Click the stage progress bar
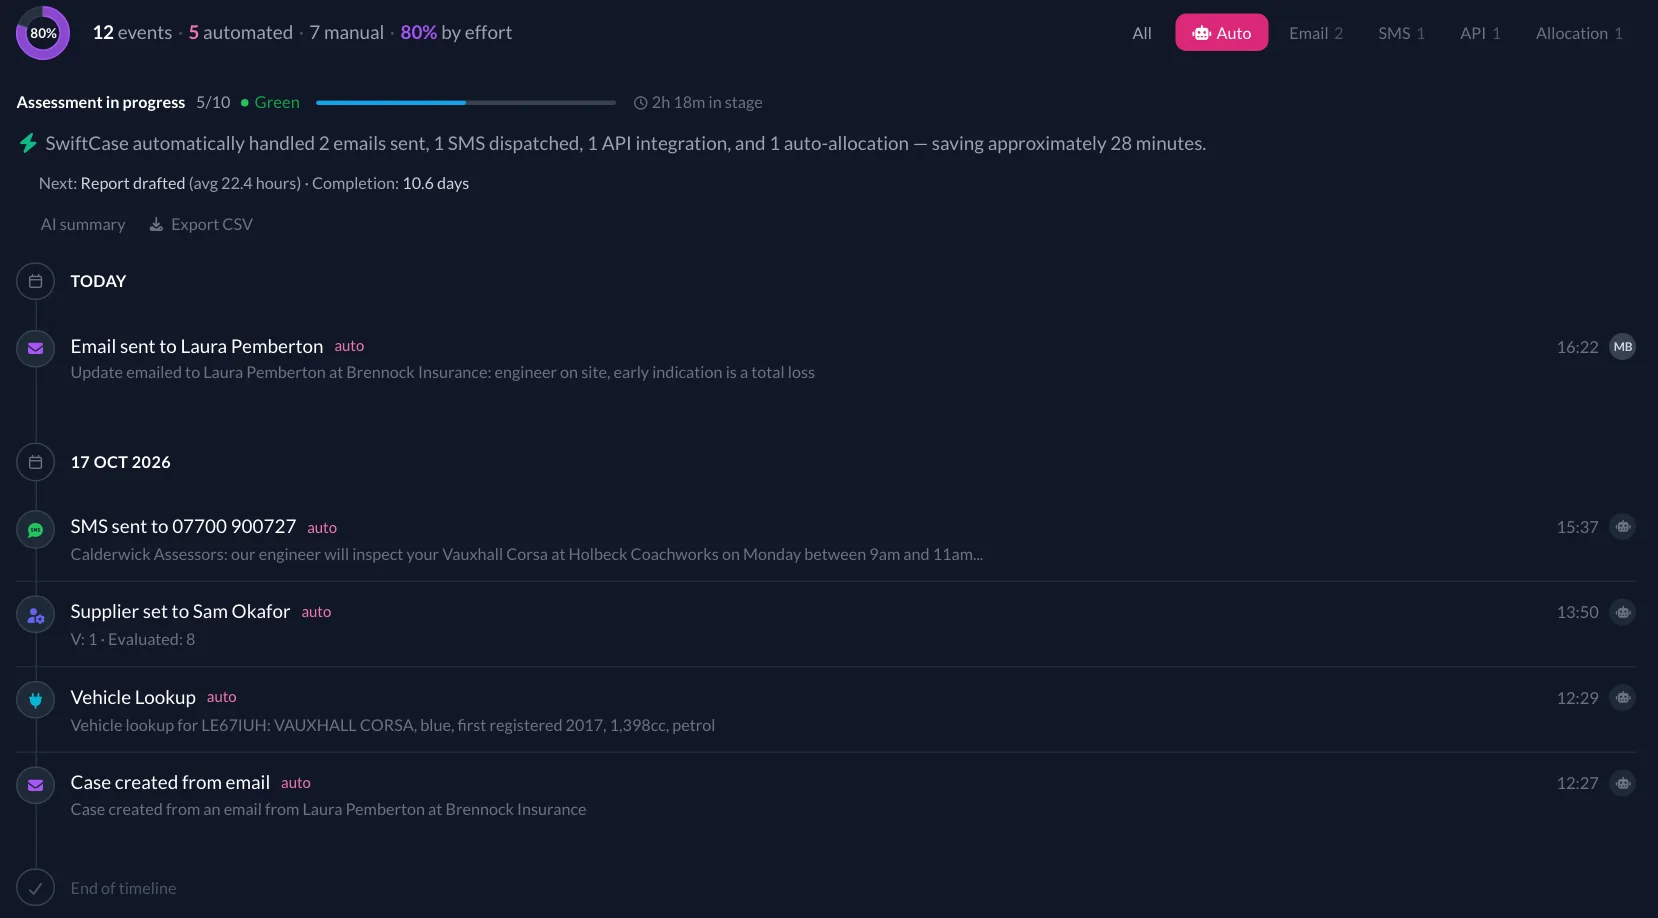This screenshot has width=1658, height=918. tap(466, 102)
